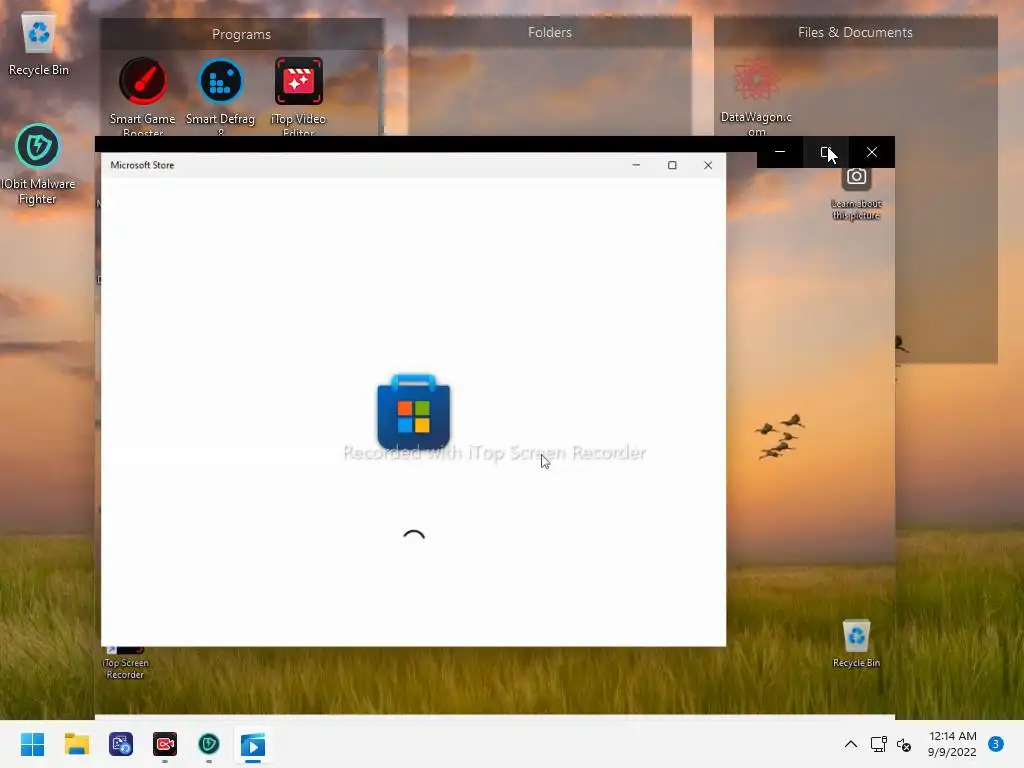The height and width of the screenshot is (768, 1024).
Task: Select the Recycle Bin desktop icon at top-left
Action: click(39, 45)
